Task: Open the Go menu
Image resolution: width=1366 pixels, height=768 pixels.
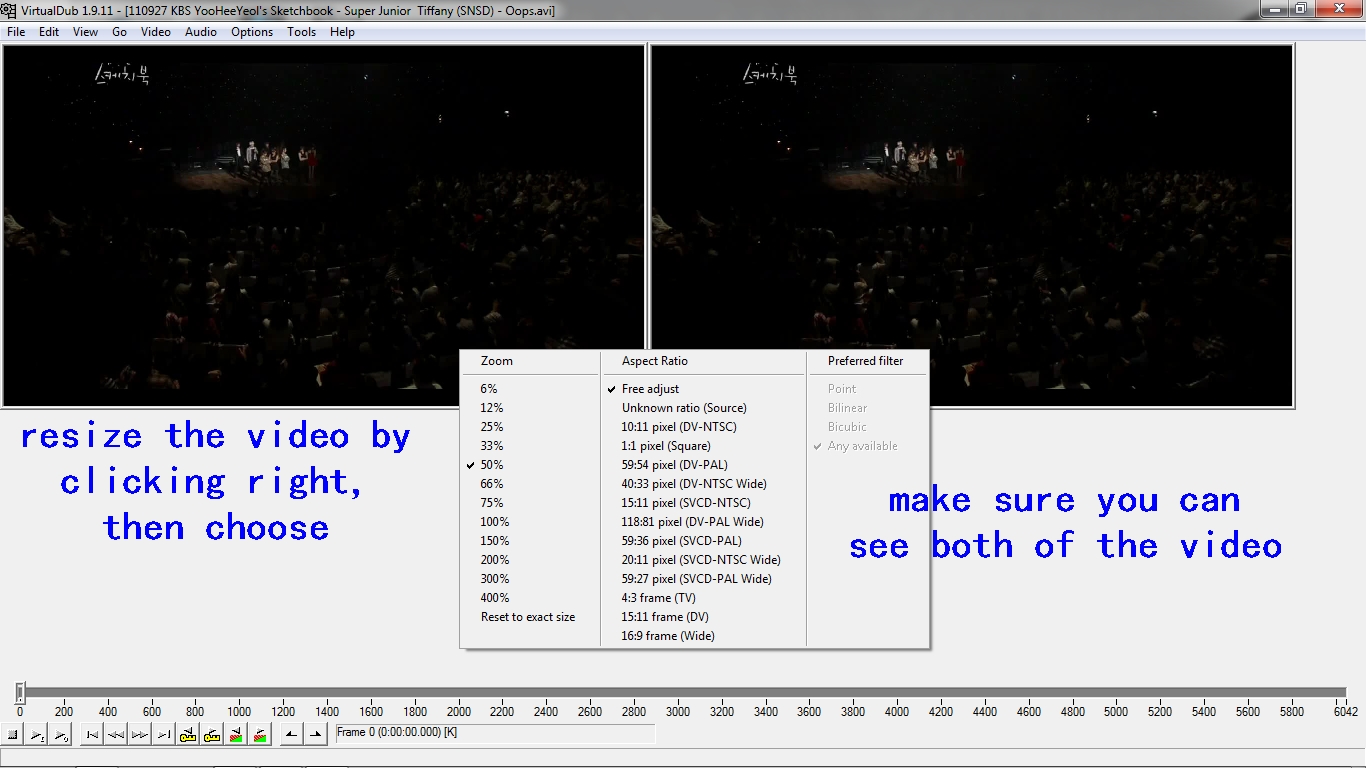Action: pos(119,32)
